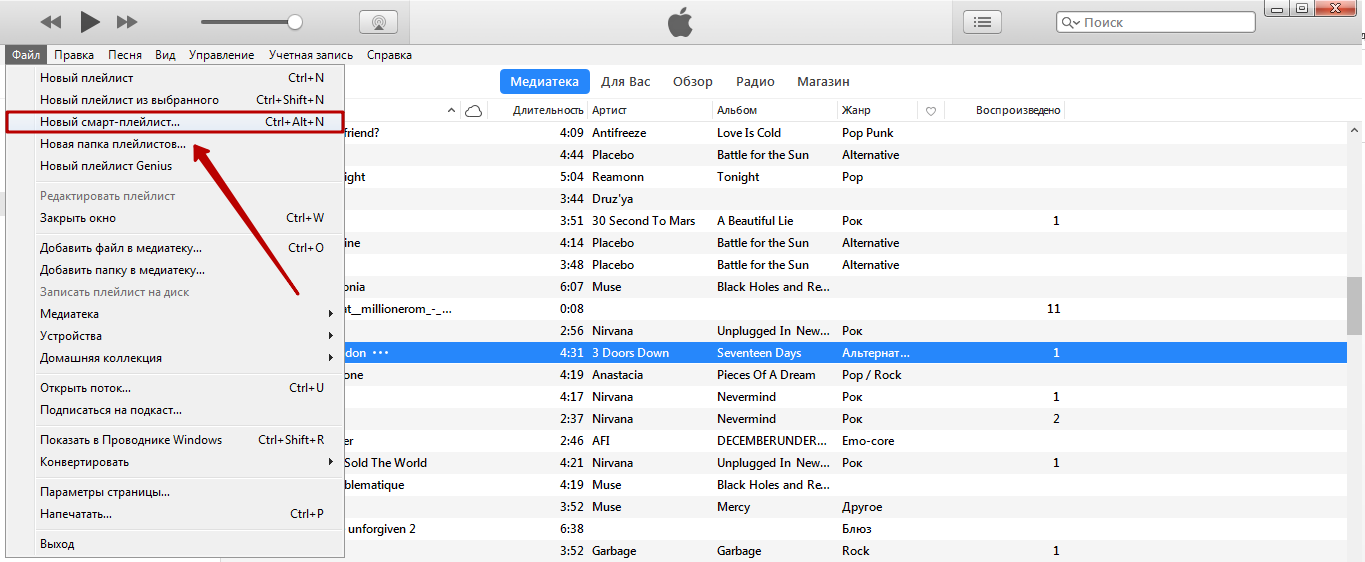Viewport: 1365px width, 562px height.
Task: Open the Правка menu
Action: 74,55
